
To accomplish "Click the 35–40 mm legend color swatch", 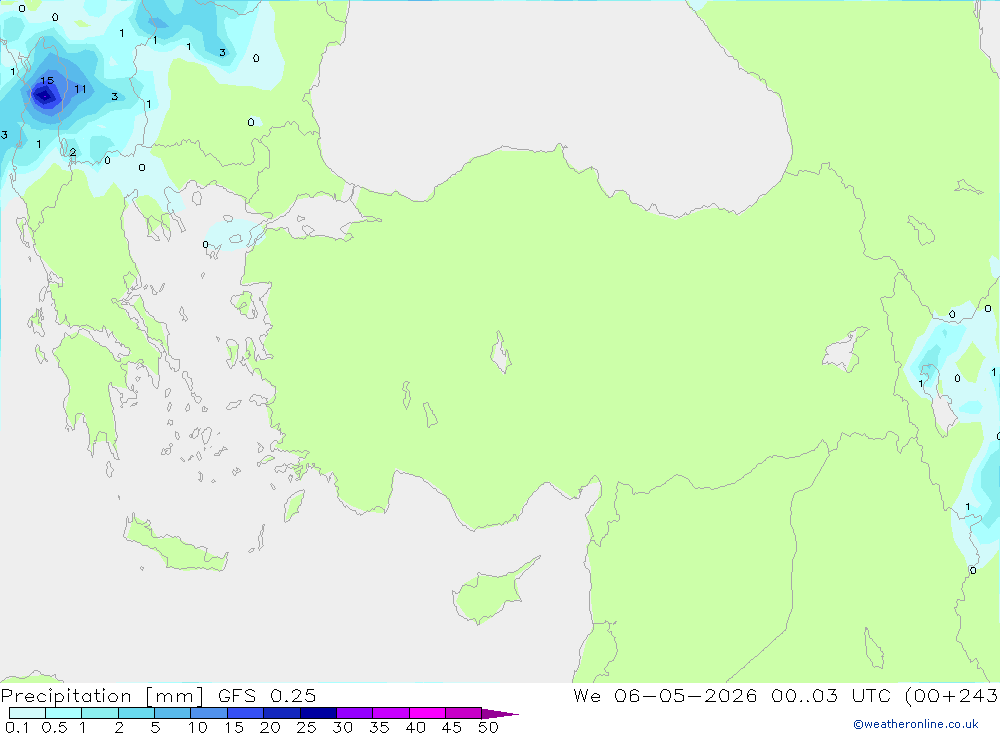I will (390, 713).
